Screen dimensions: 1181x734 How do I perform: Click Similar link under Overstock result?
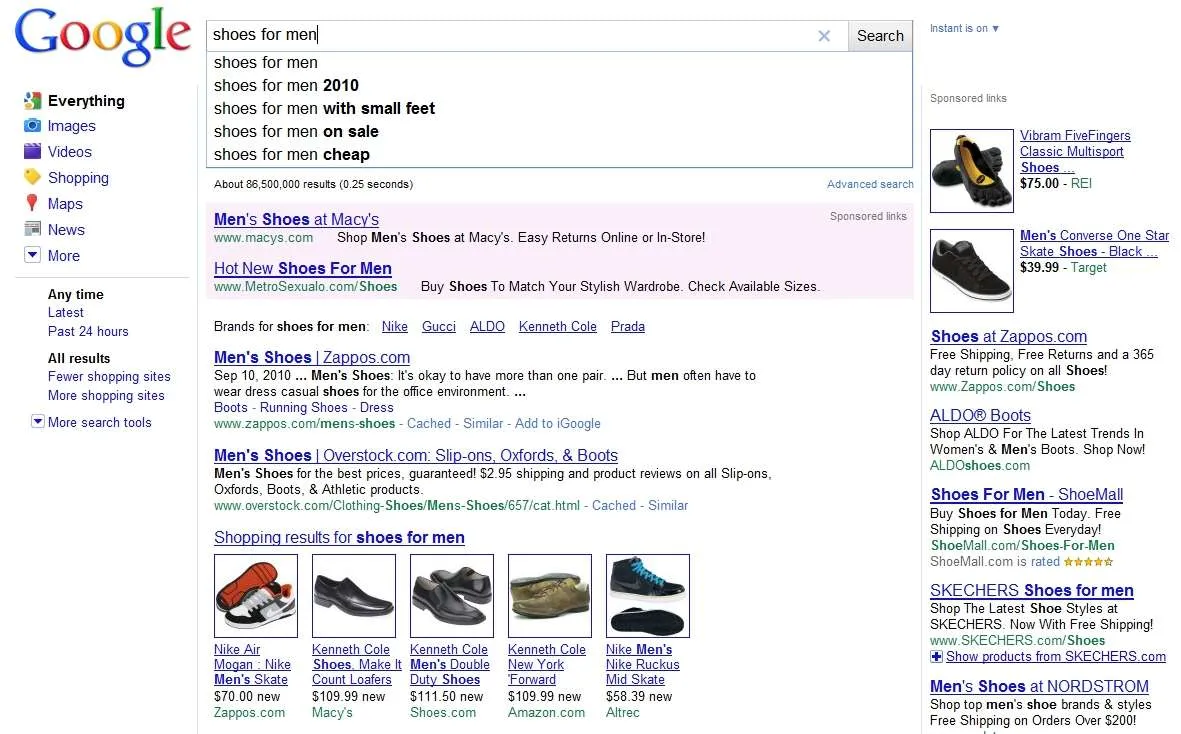[x=668, y=506]
